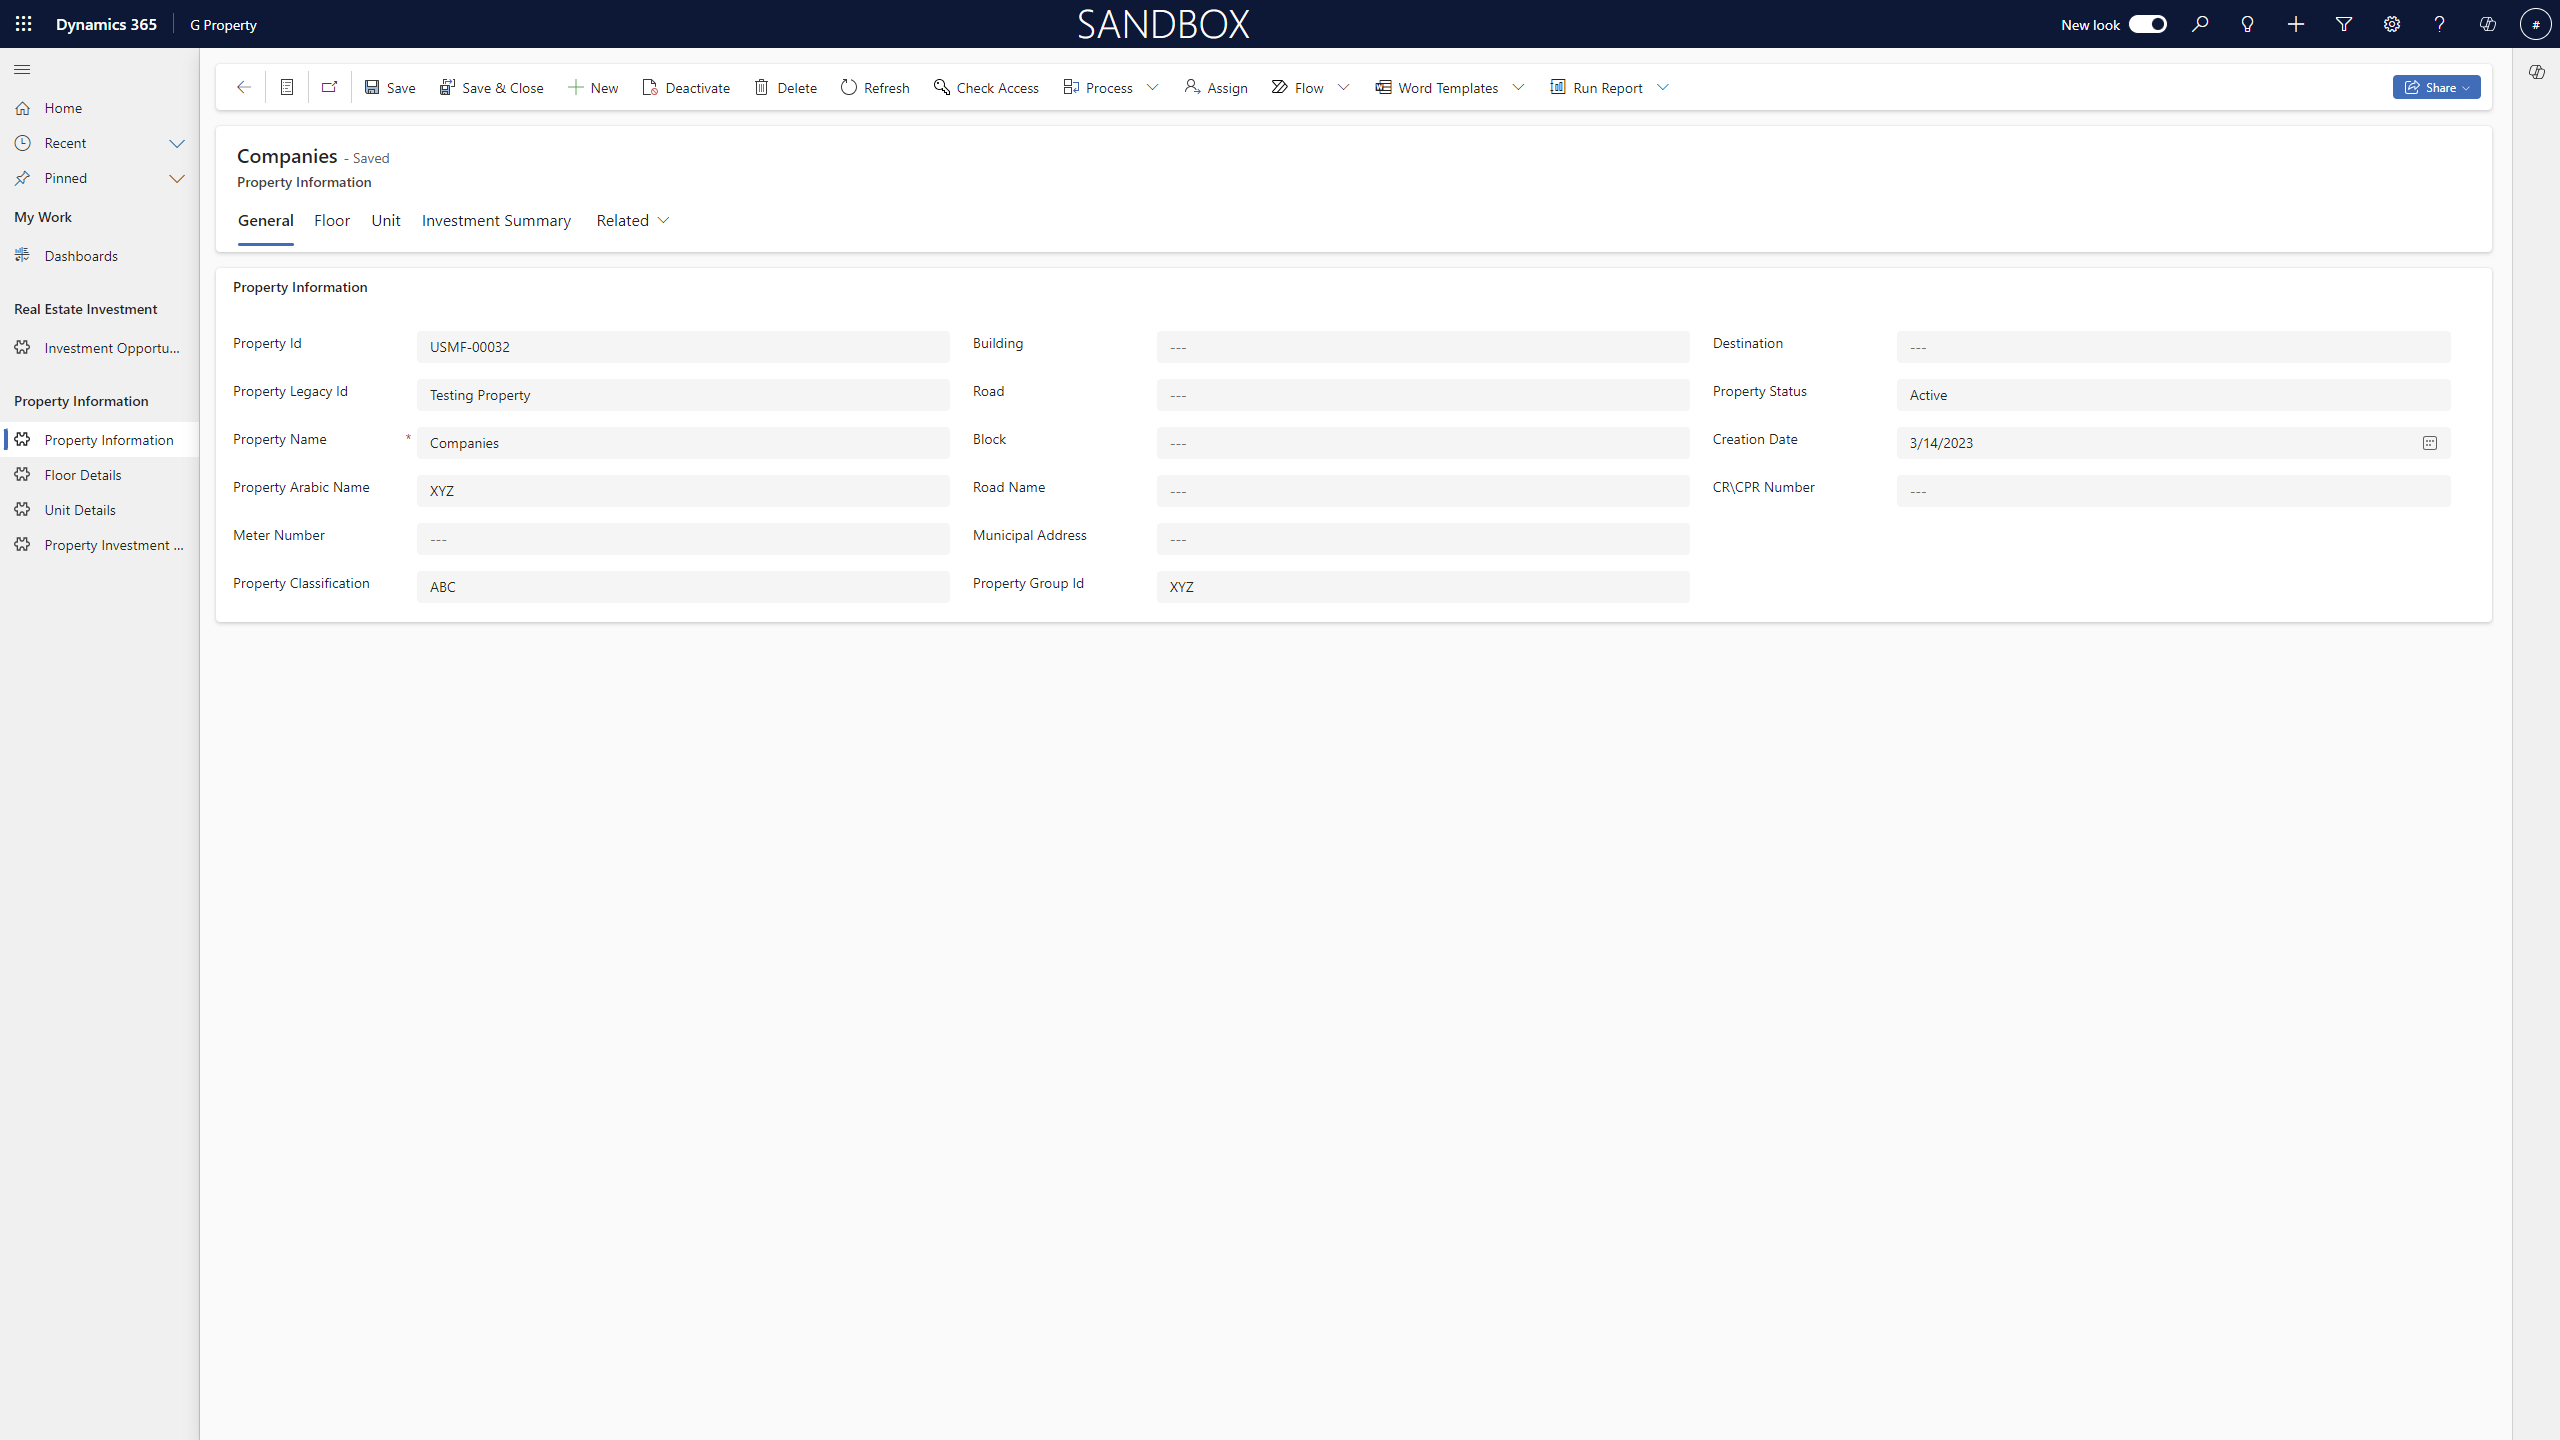Switch to the Floor tab
The width and height of the screenshot is (2560, 1440).
tap(331, 220)
